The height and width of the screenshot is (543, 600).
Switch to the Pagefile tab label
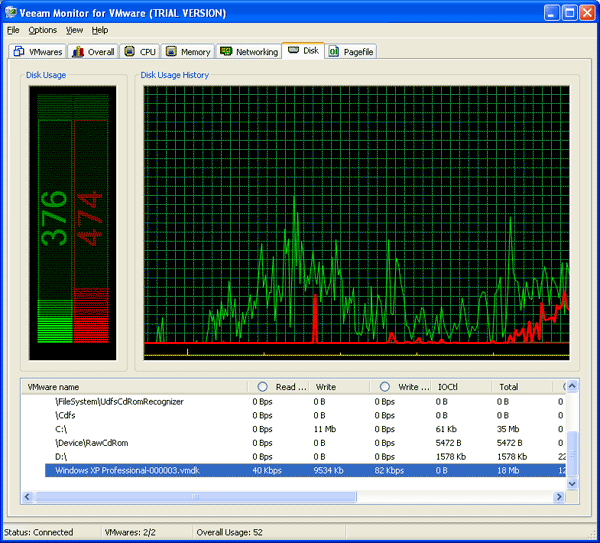click(x=358, y=52)
